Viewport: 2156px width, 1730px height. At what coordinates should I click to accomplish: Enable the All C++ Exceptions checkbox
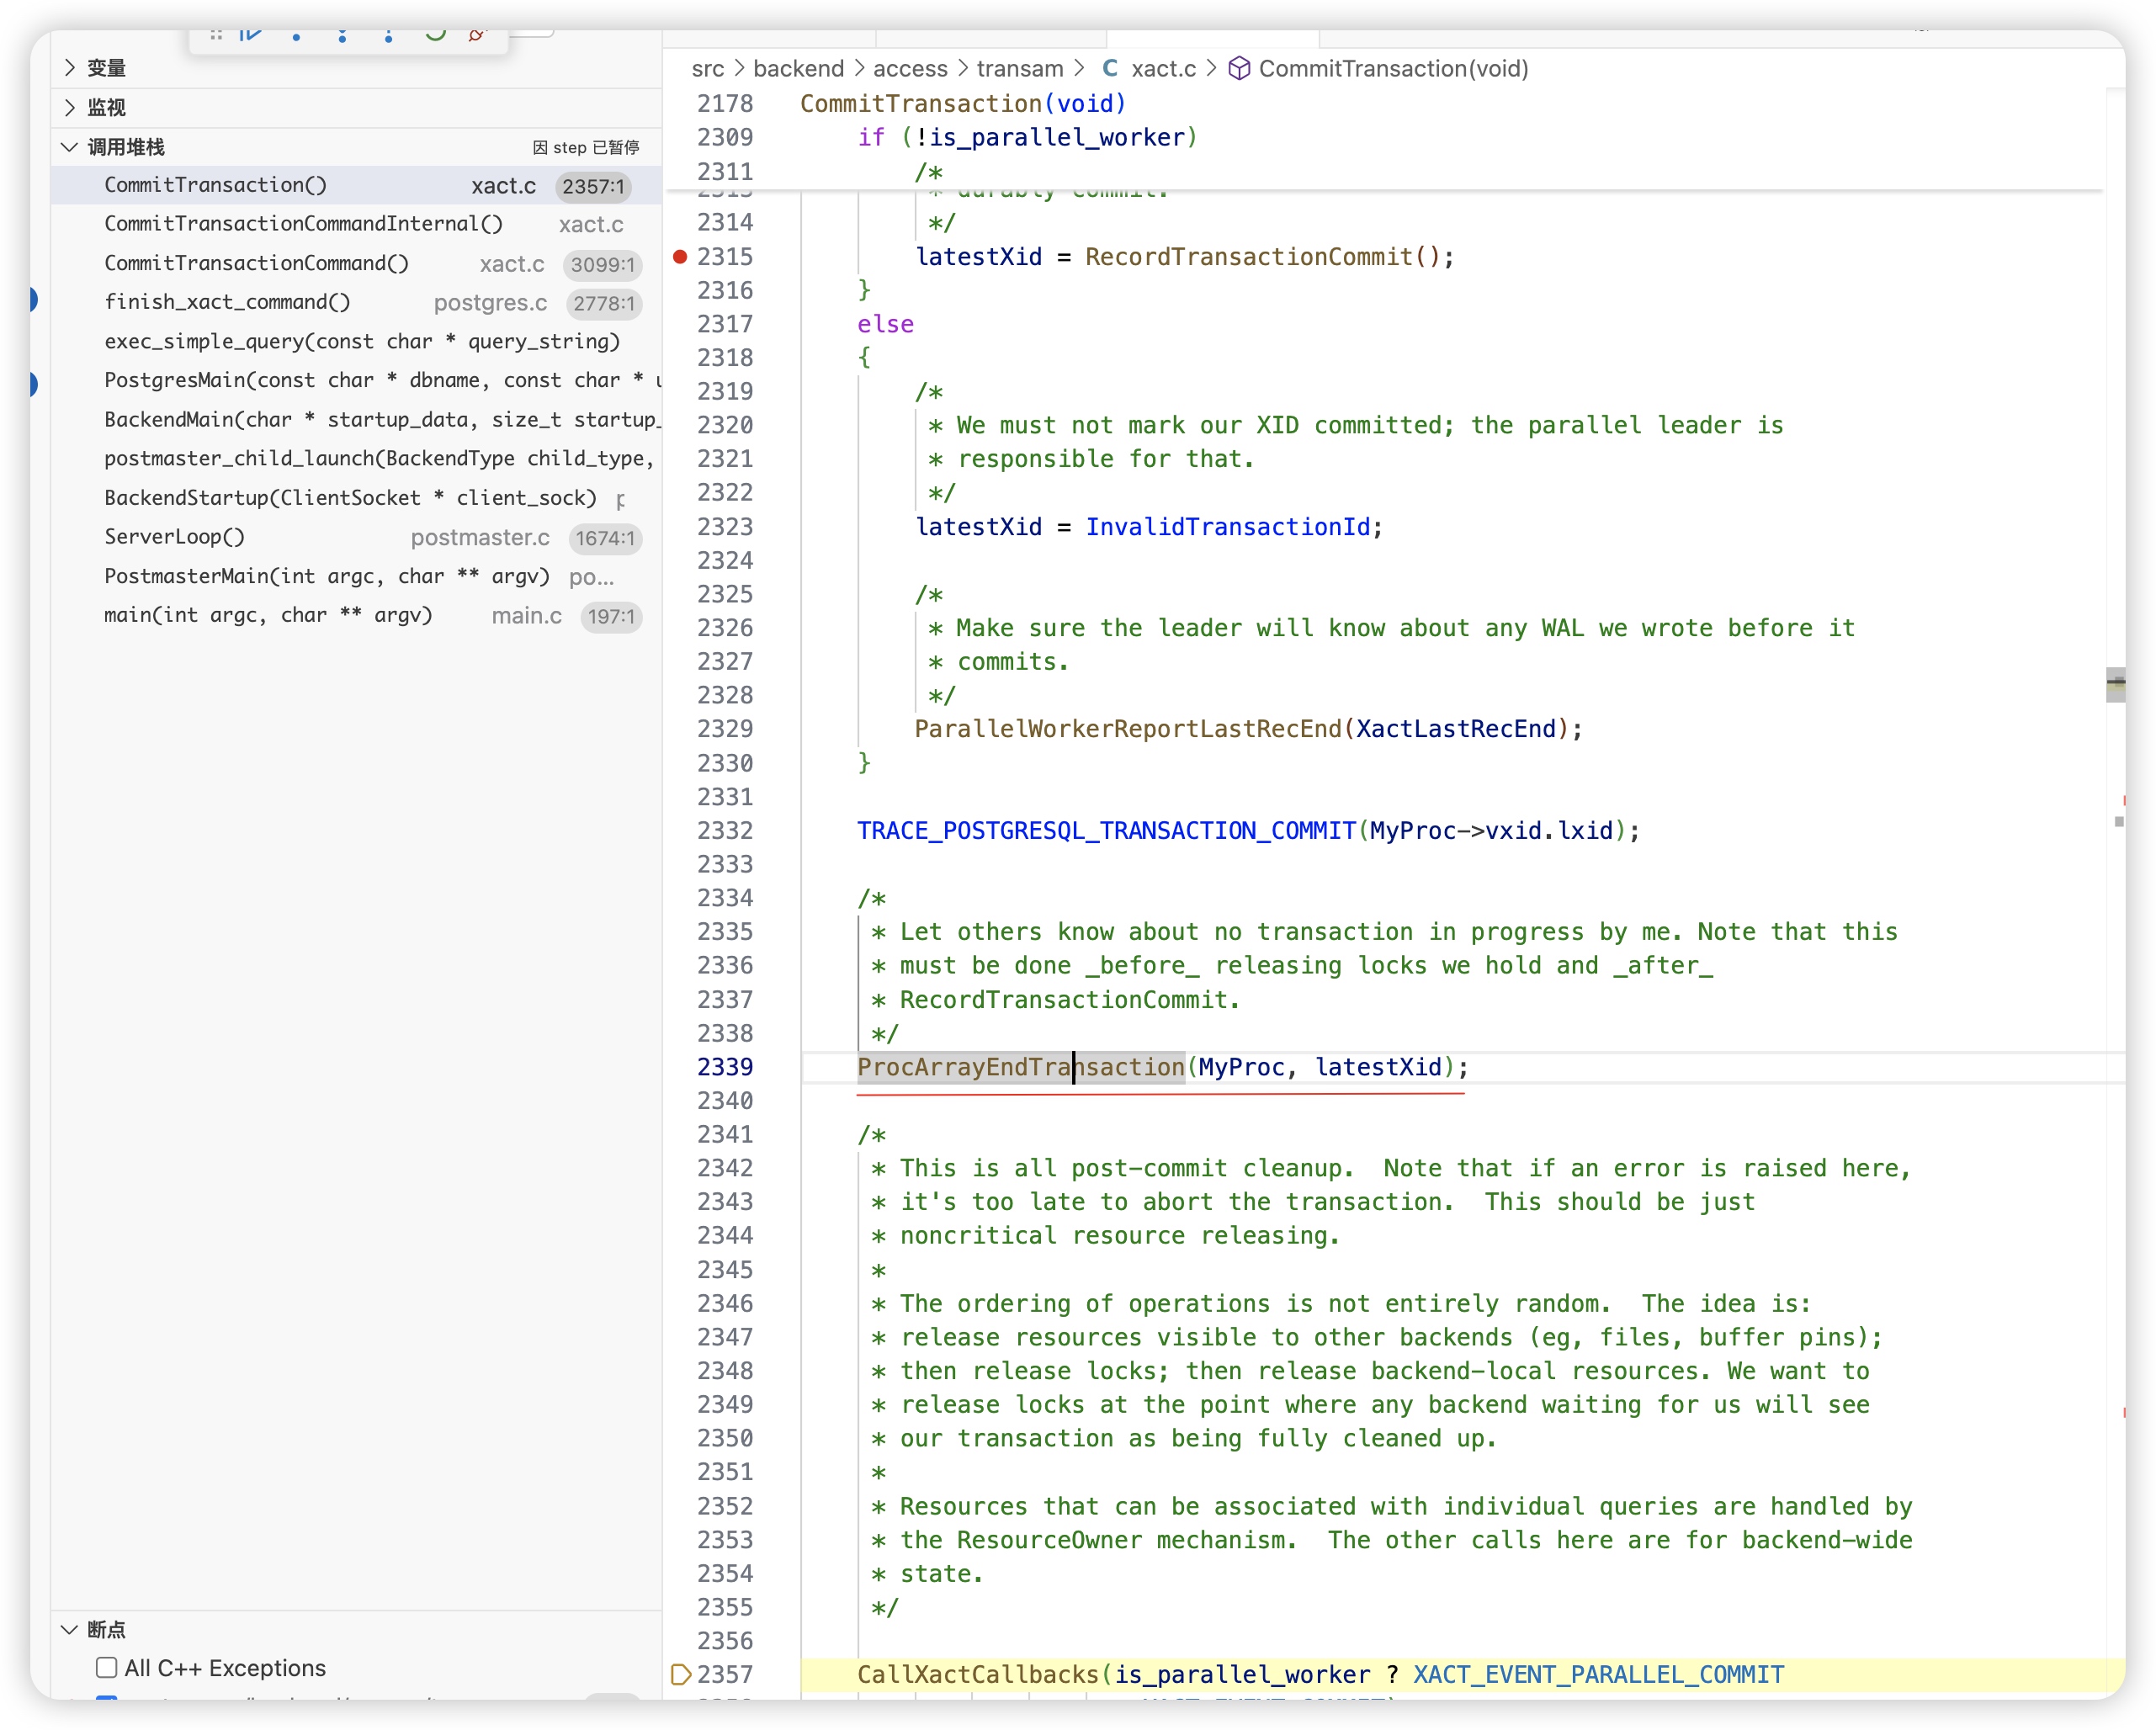click(107, 1667)
